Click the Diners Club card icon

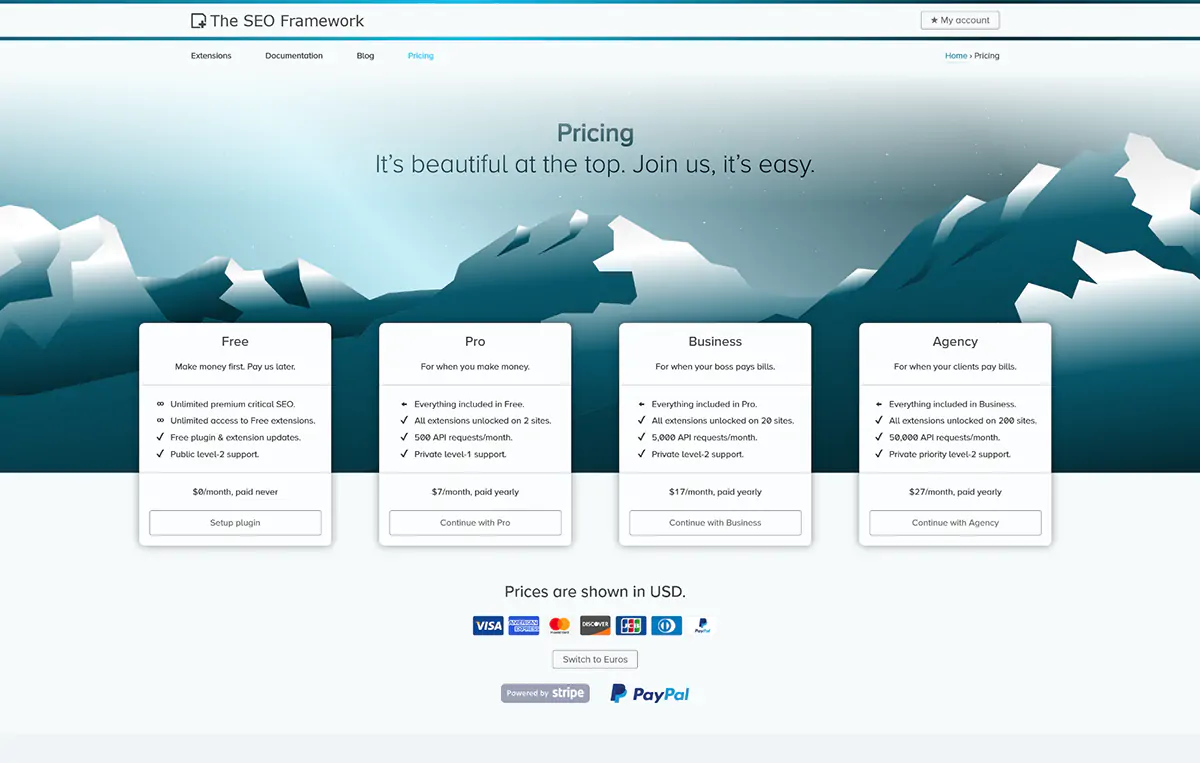coord(666,626)
